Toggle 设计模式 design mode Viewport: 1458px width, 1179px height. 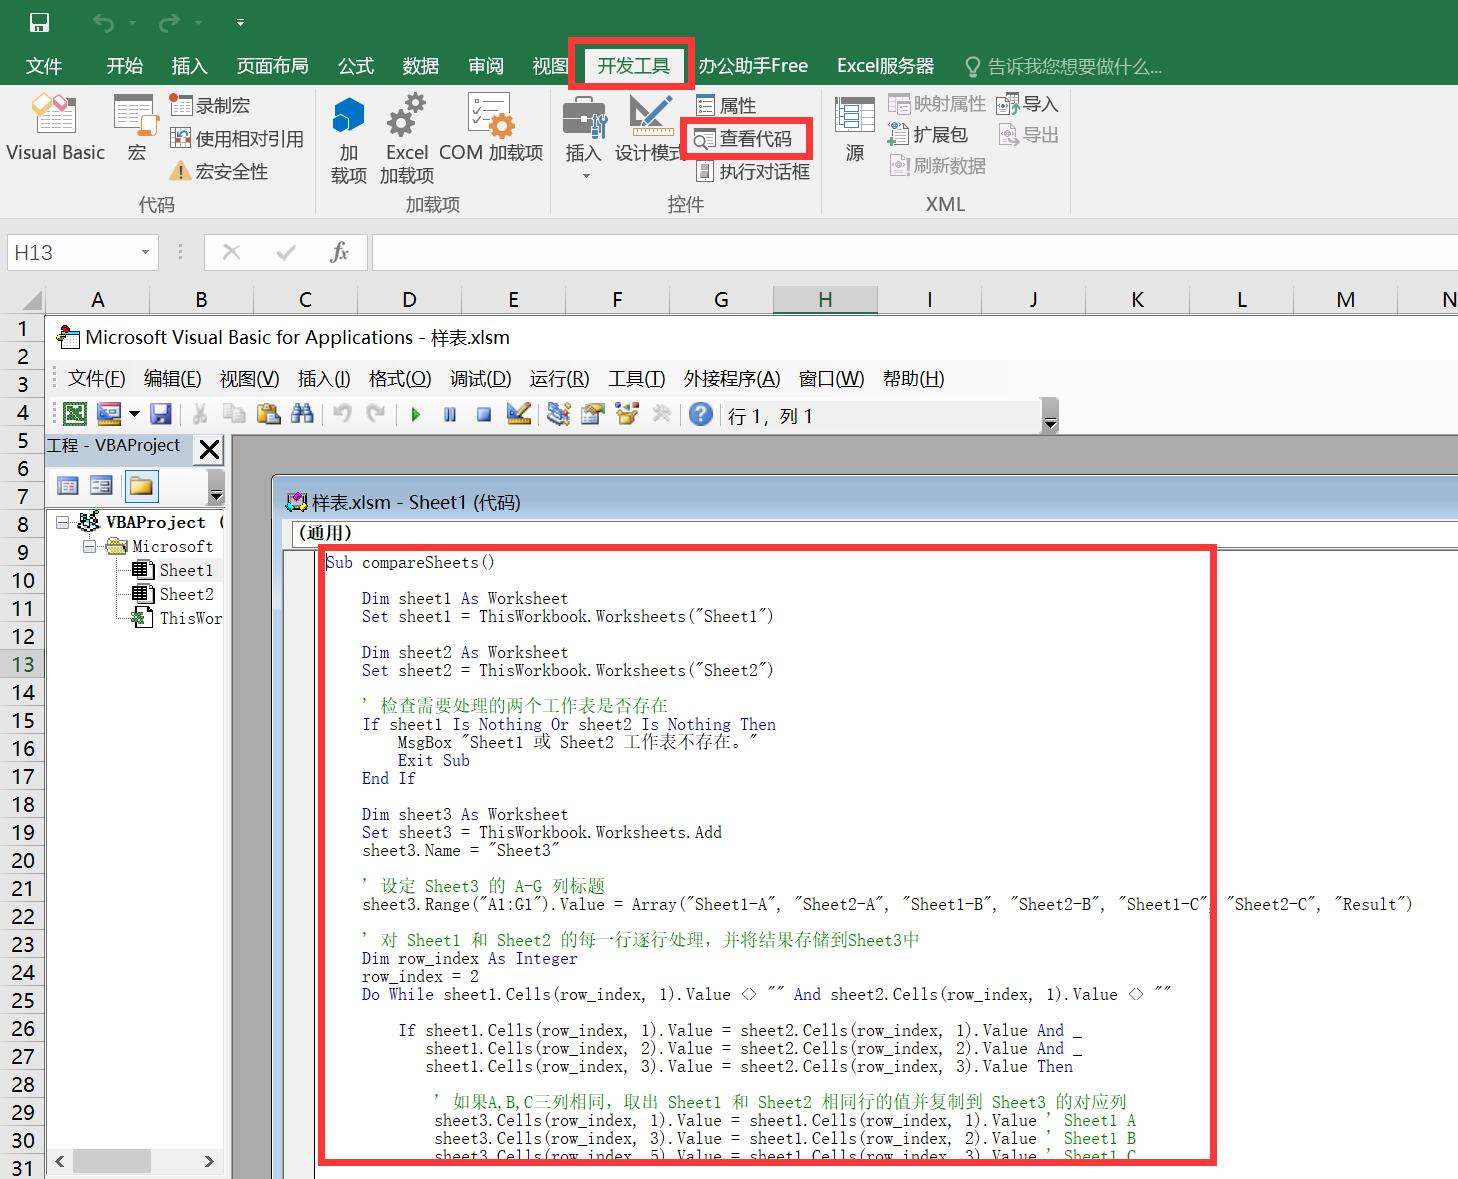[x=648, y=127]
